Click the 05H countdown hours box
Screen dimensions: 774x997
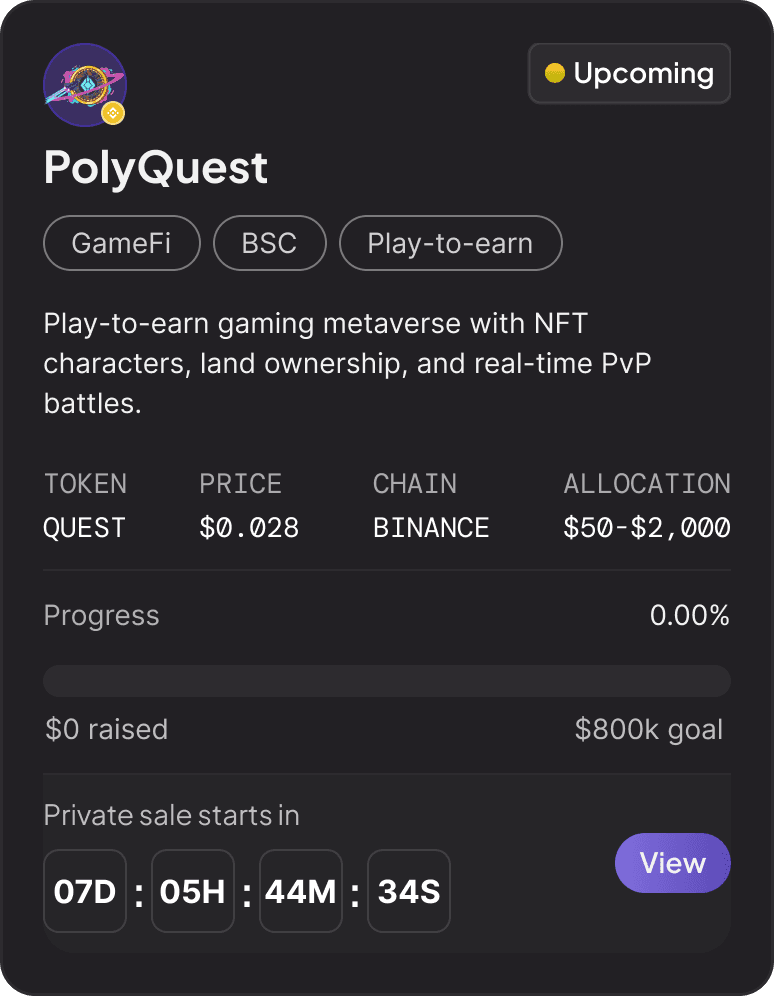[193, 891]
